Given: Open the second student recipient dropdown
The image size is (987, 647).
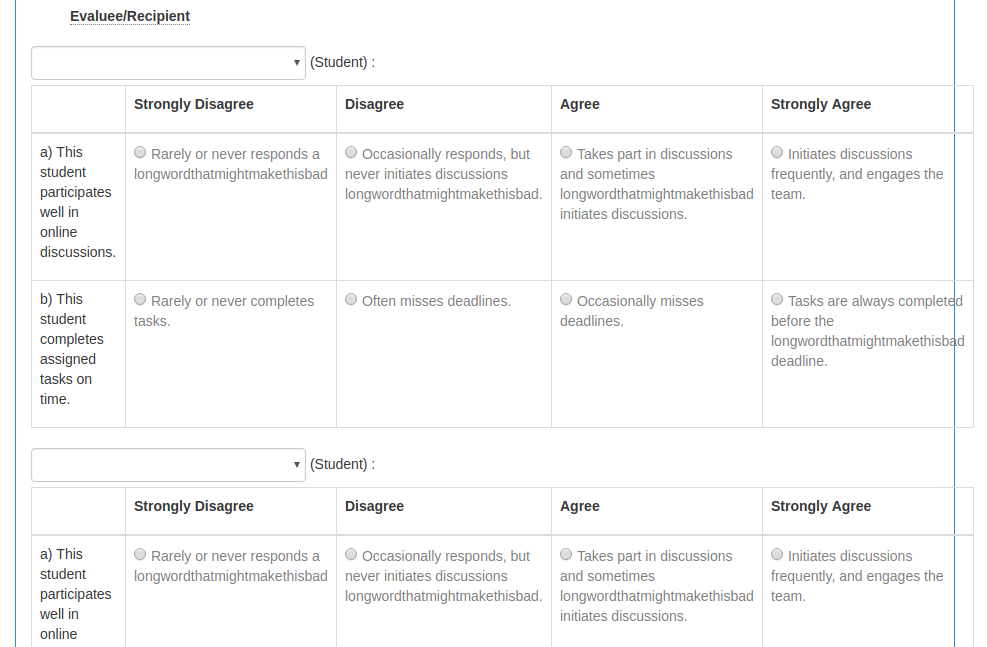Looking at the screenshot, I should pos(168,465).
